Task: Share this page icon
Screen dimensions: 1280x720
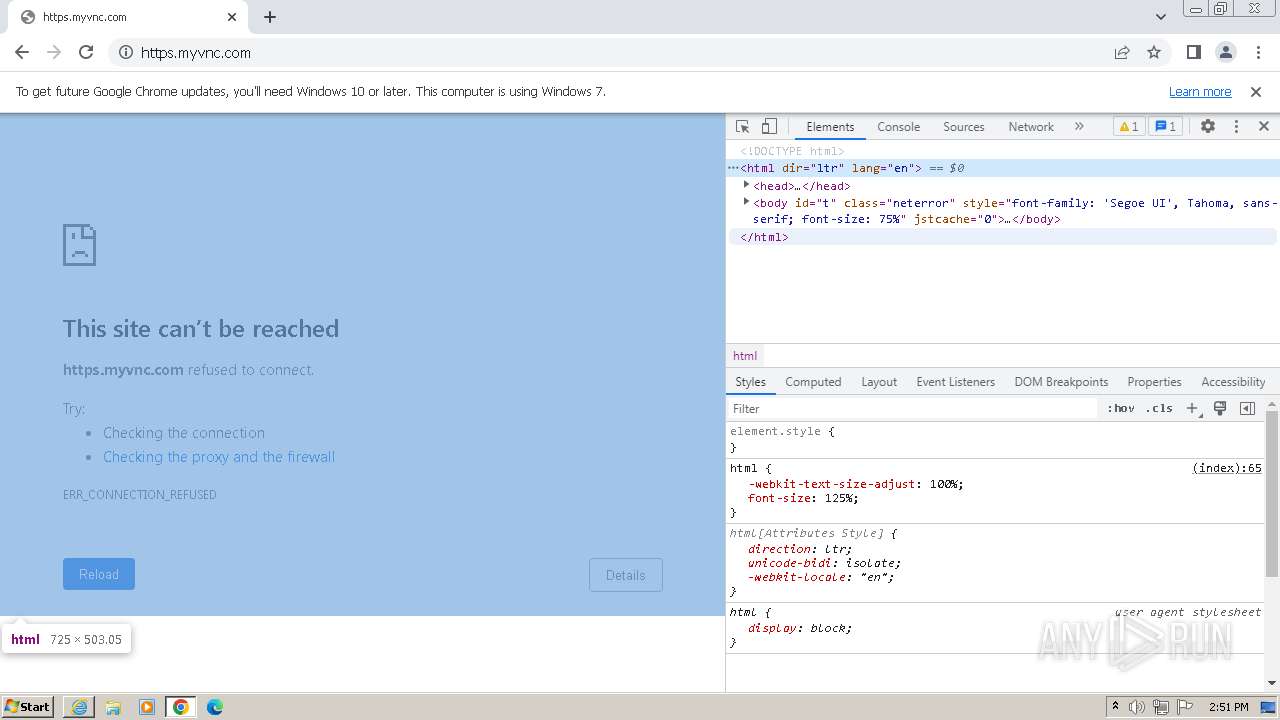Action: click(1122, 53)
